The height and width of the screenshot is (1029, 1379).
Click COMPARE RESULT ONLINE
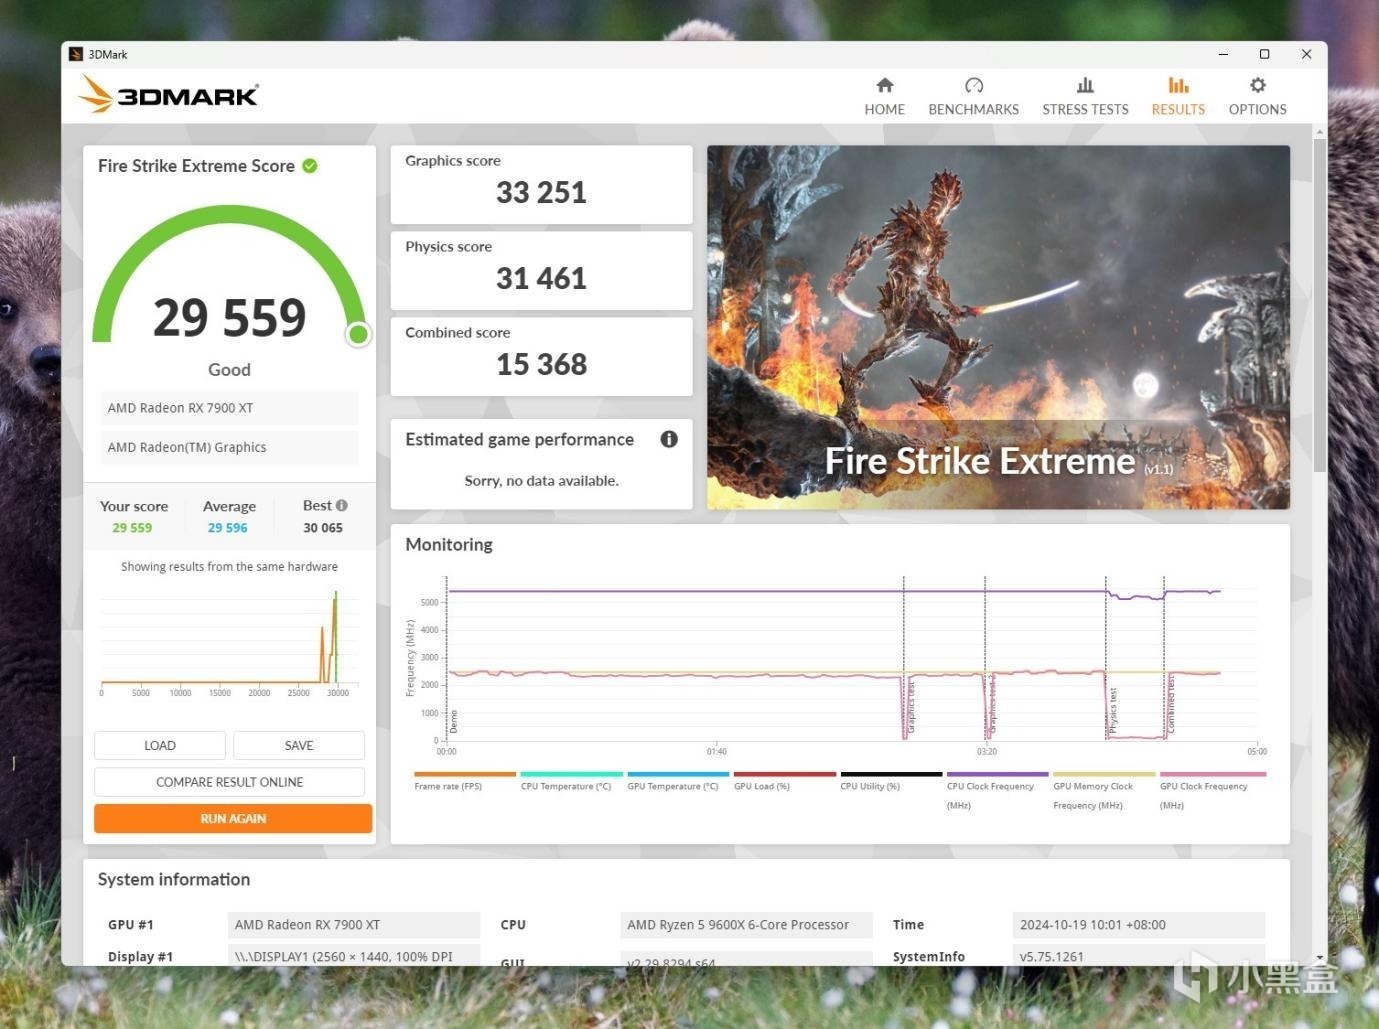pyautogui.click(x=229, y=782)
